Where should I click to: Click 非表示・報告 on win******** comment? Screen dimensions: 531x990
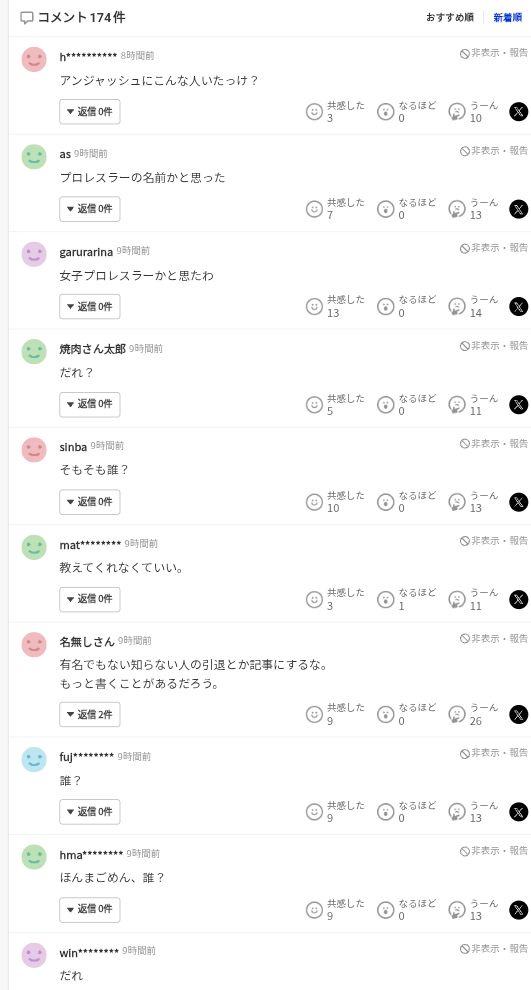pyautogui.click(x=494, y=948)
